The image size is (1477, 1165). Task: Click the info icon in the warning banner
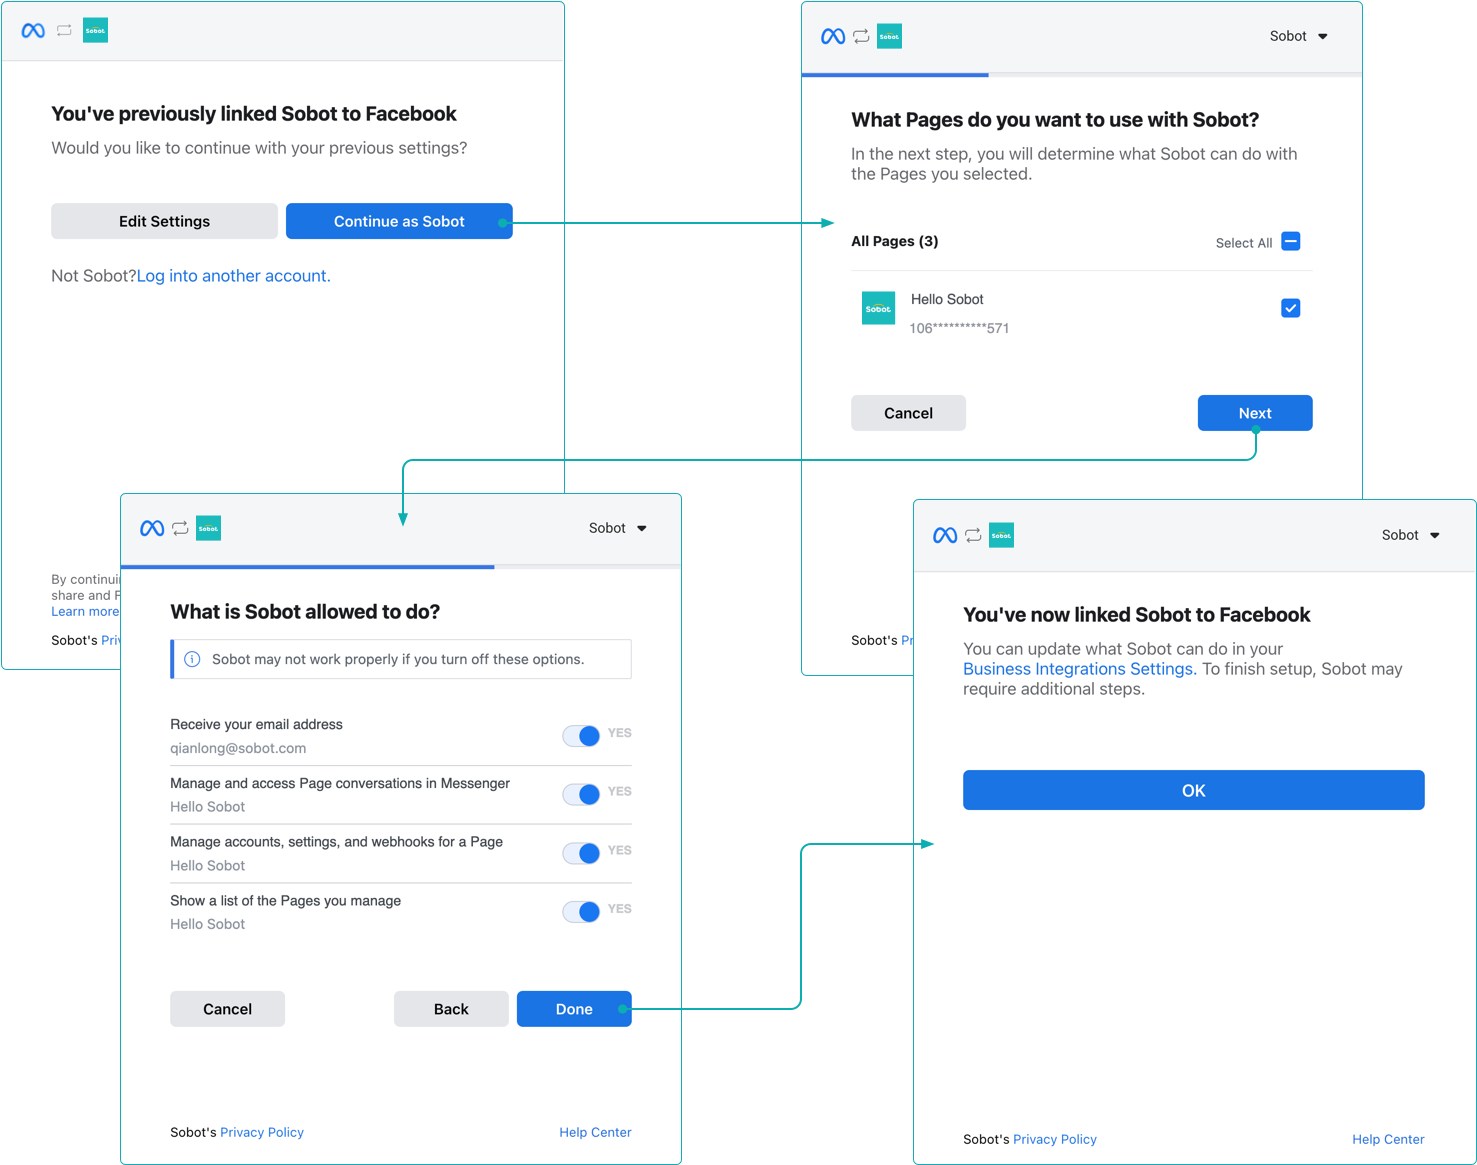coord(192,659)
